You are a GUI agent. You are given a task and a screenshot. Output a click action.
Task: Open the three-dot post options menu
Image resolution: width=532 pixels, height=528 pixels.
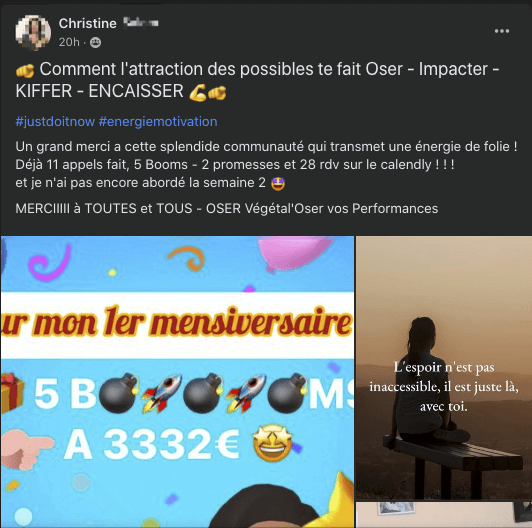click(x=501, y=31)
